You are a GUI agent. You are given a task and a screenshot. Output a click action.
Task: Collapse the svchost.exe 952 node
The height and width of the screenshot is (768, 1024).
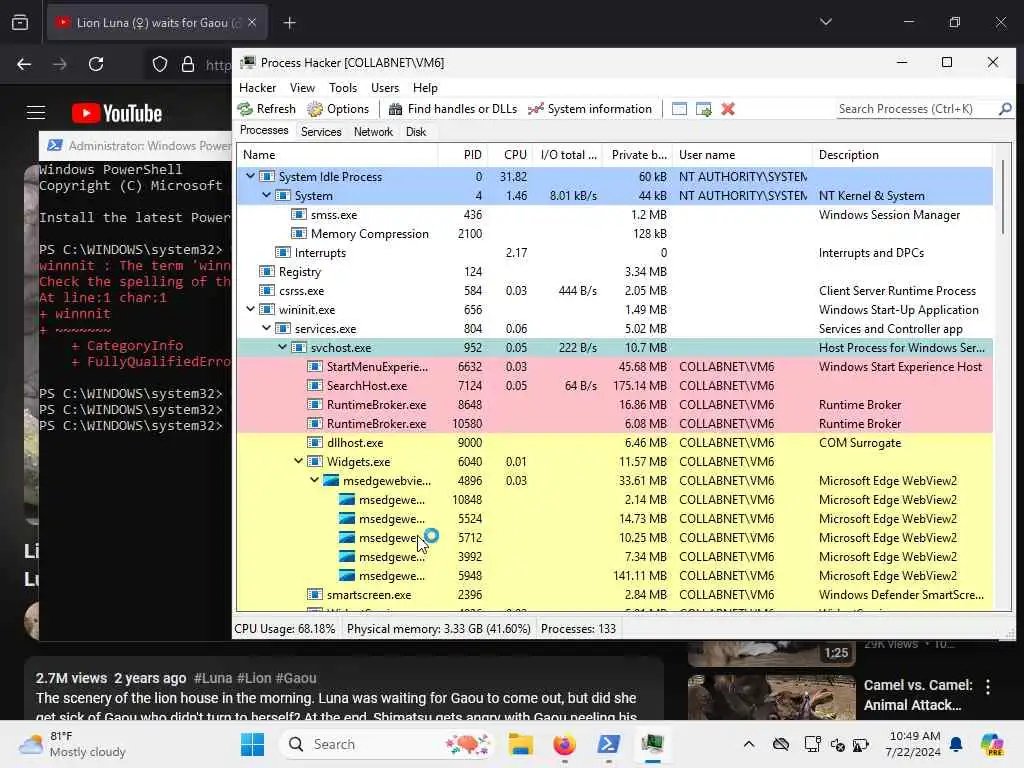click(282, 347)
